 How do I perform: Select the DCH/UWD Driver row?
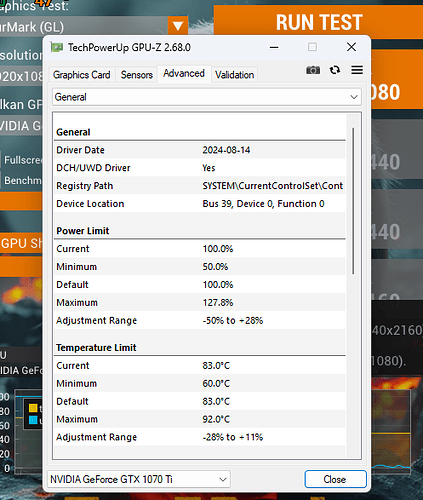point(200,168)
